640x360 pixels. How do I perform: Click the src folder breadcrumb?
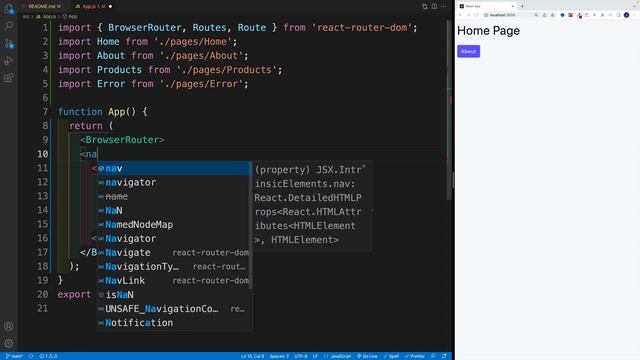(x=26, y=17)
